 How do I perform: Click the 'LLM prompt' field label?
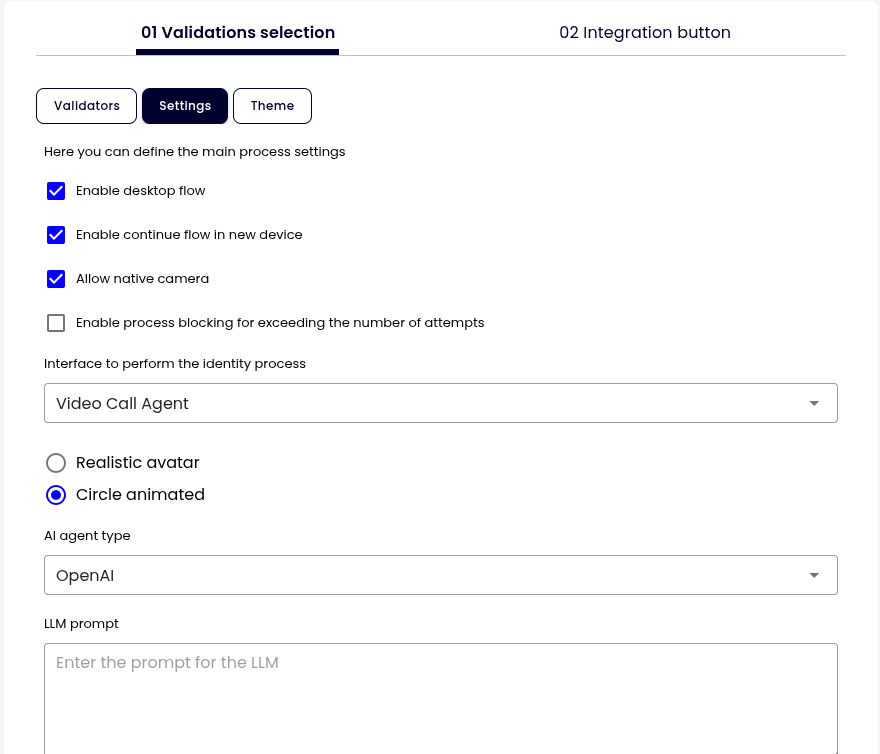81,624
